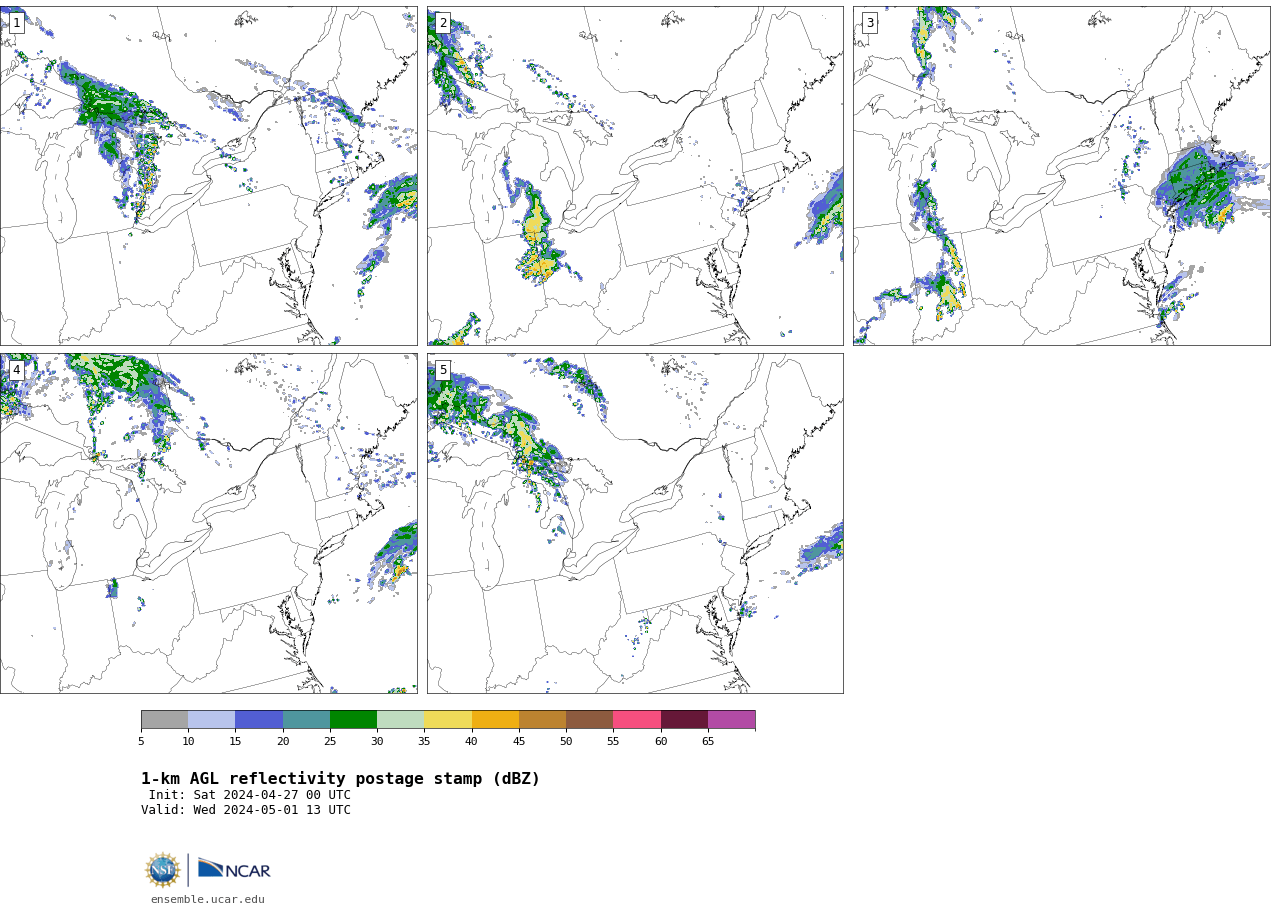Click the panel number 2 label

443,23
